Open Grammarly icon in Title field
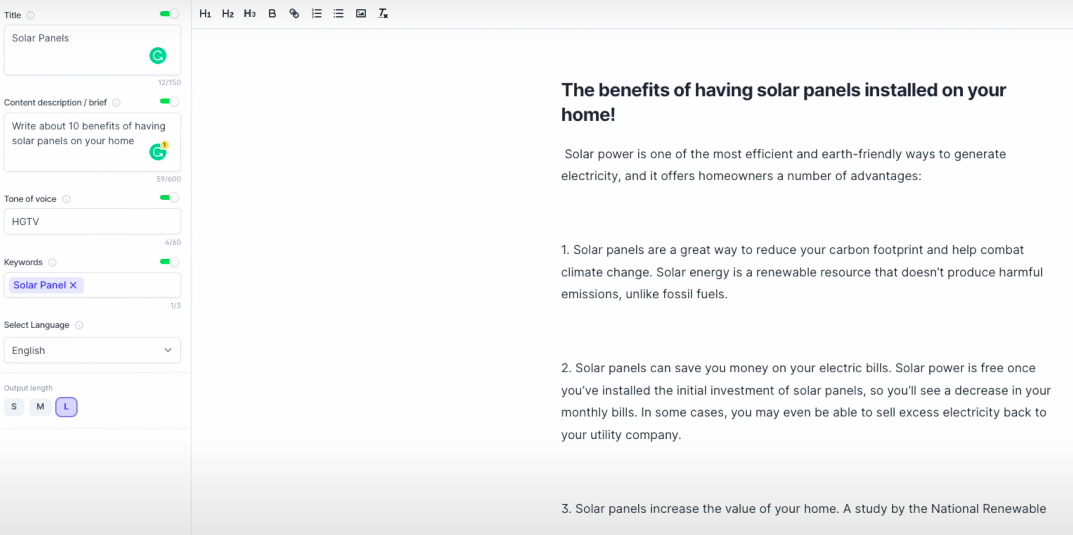The height and width of the screenshot is (535, 1073). (158, 56)
